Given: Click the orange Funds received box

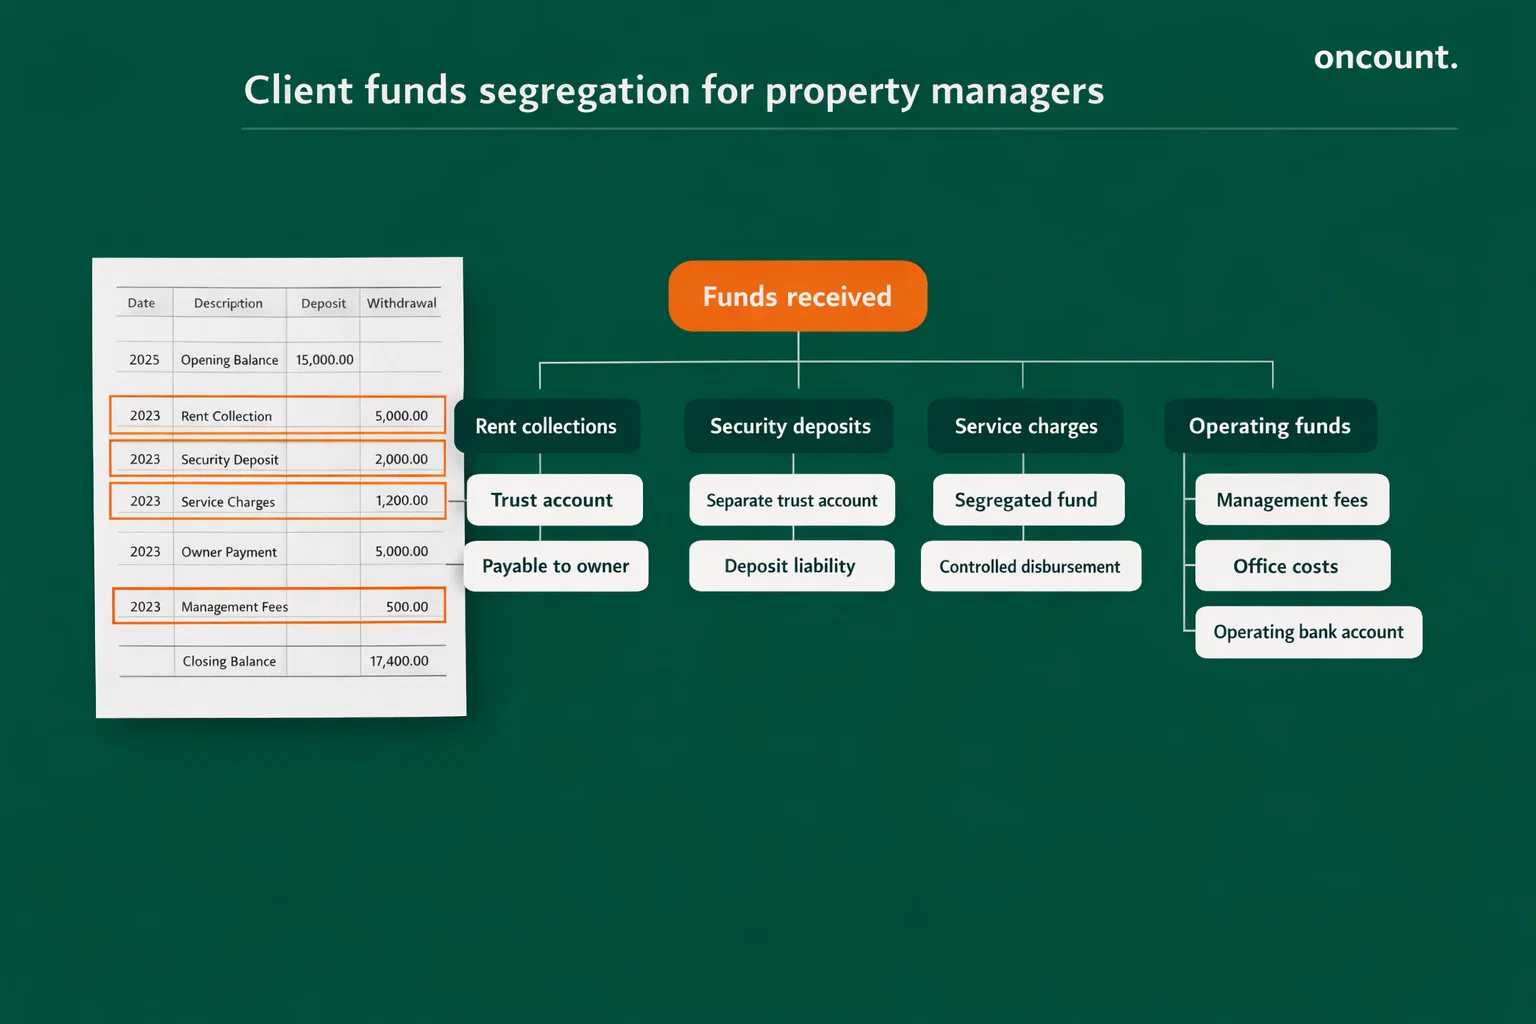Looking at the screenshot, I should coord(797,296).
